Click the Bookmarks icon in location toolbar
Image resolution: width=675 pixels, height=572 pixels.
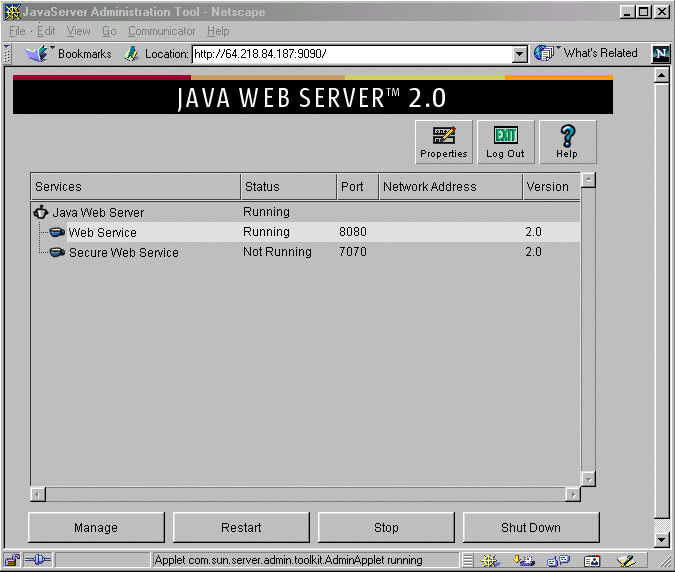[x=38, y=53]
